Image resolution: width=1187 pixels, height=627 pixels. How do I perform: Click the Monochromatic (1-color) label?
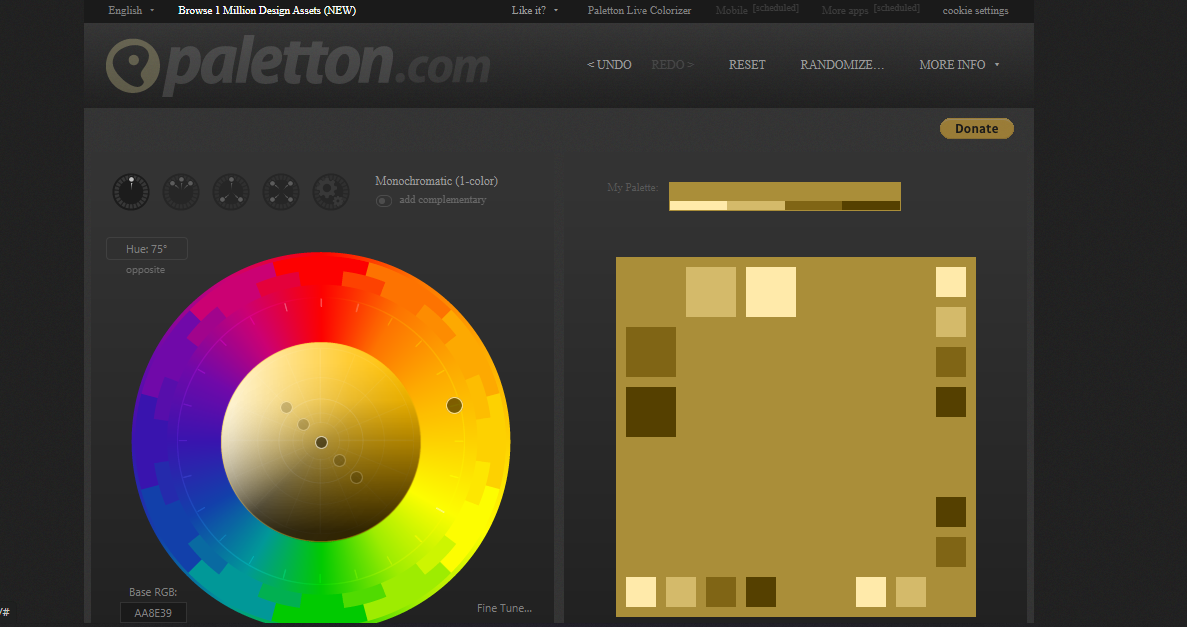436,181
